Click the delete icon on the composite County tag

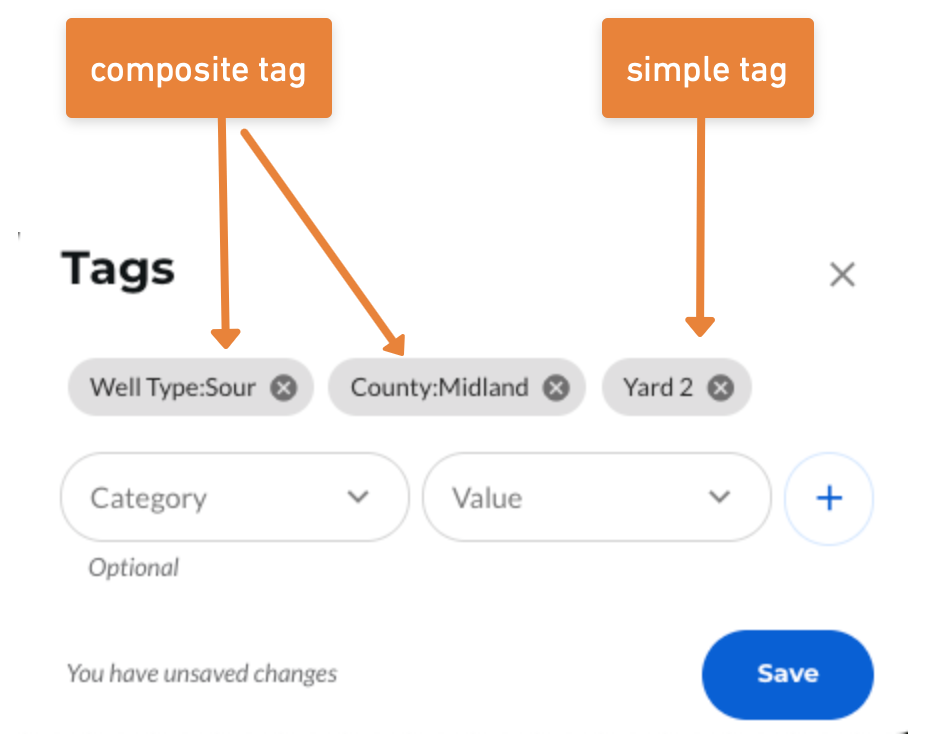(556, 388)
